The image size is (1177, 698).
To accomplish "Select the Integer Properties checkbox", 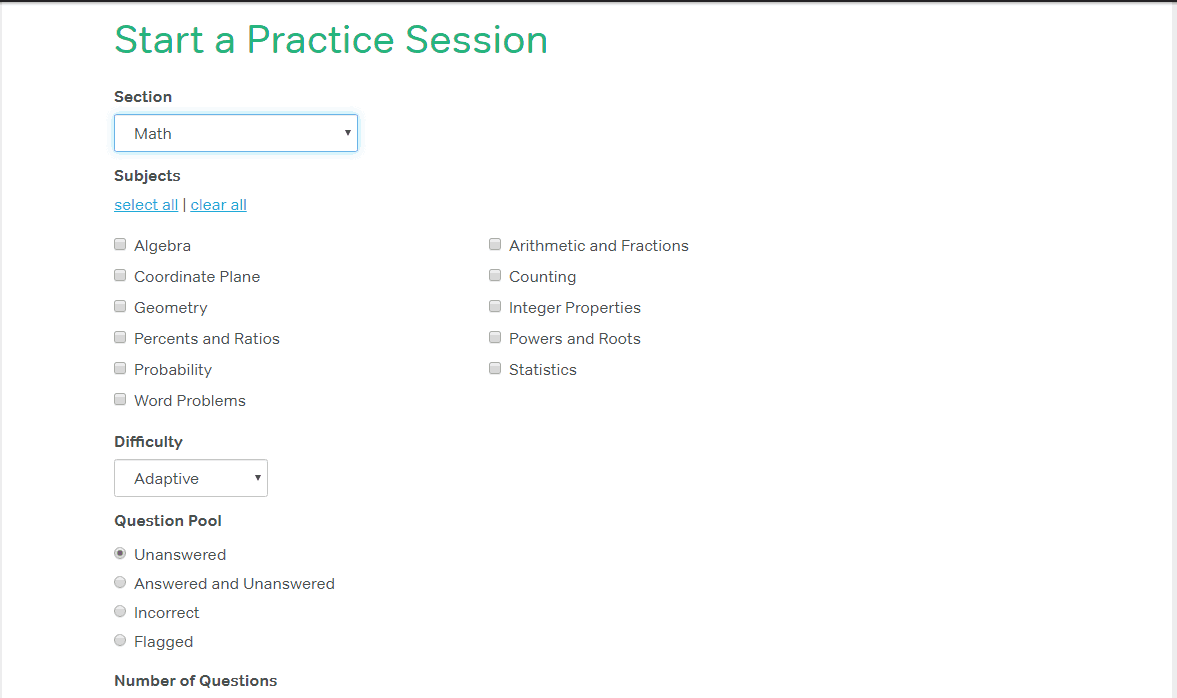I will click(x=495, y=306).
